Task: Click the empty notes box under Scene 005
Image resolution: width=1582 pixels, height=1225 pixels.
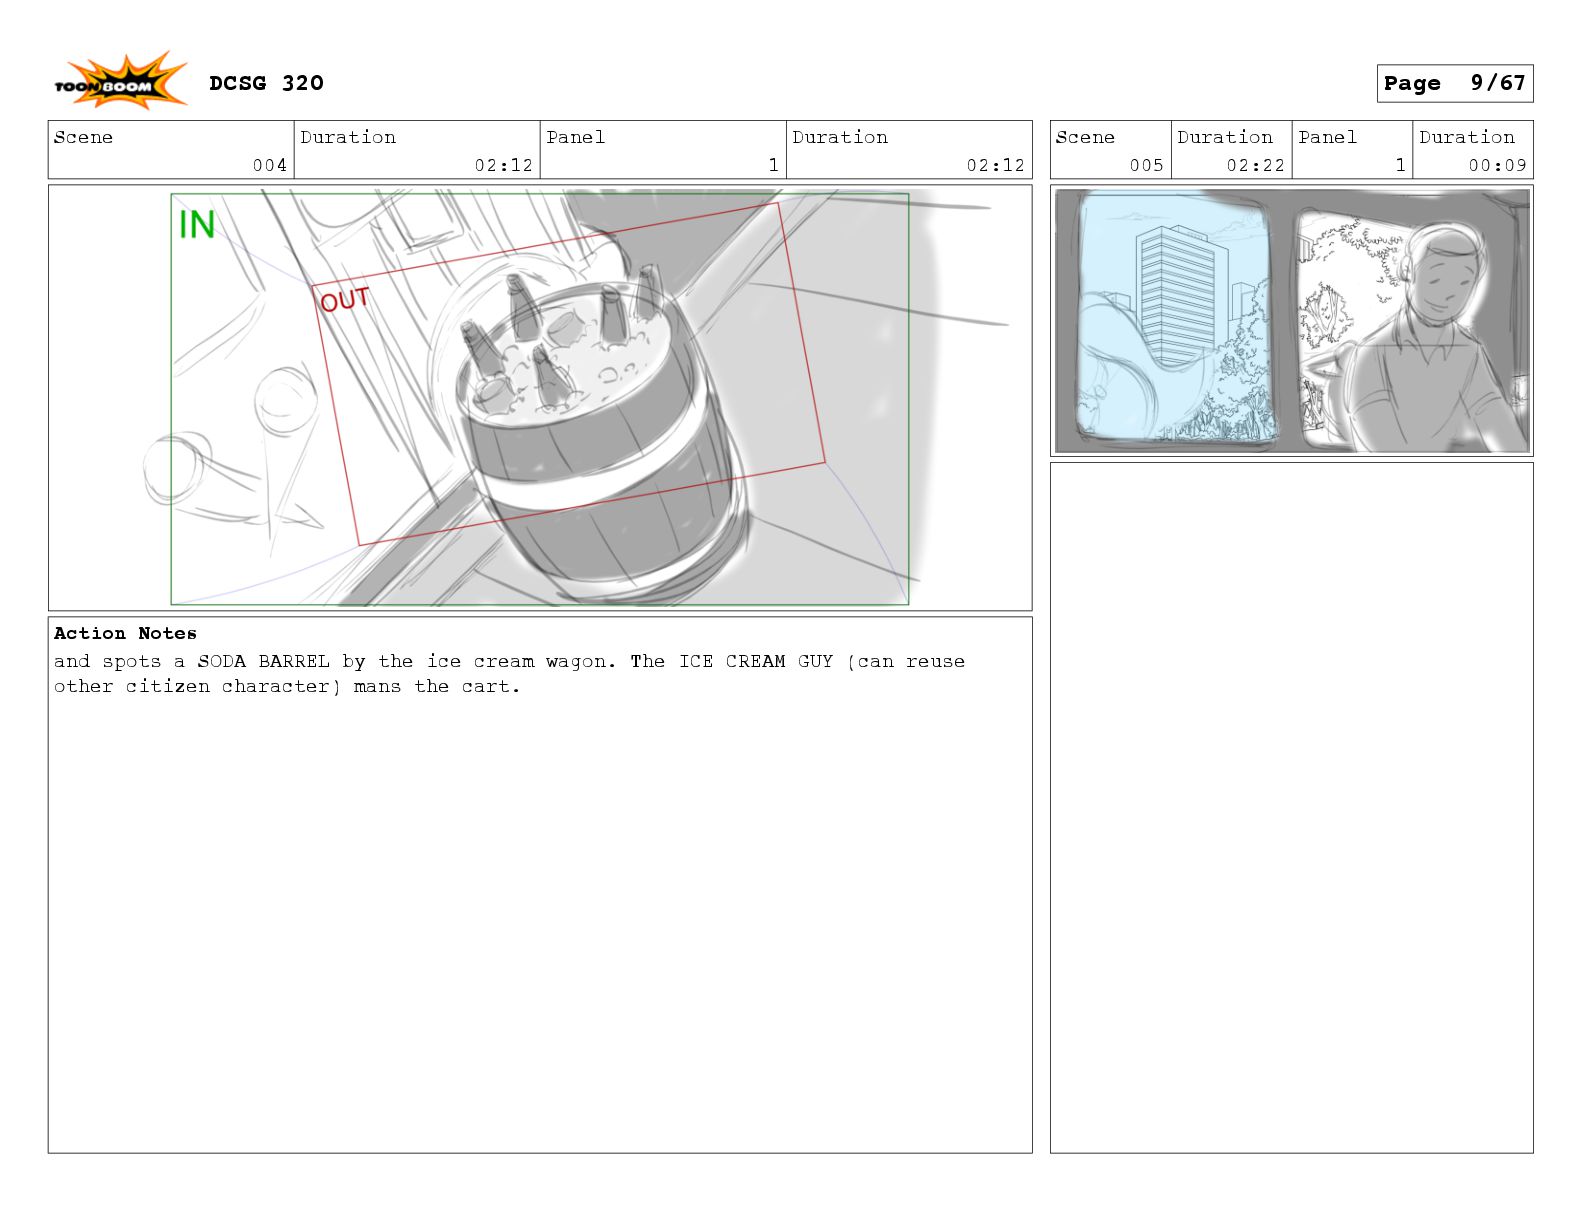Action: 1291,807
